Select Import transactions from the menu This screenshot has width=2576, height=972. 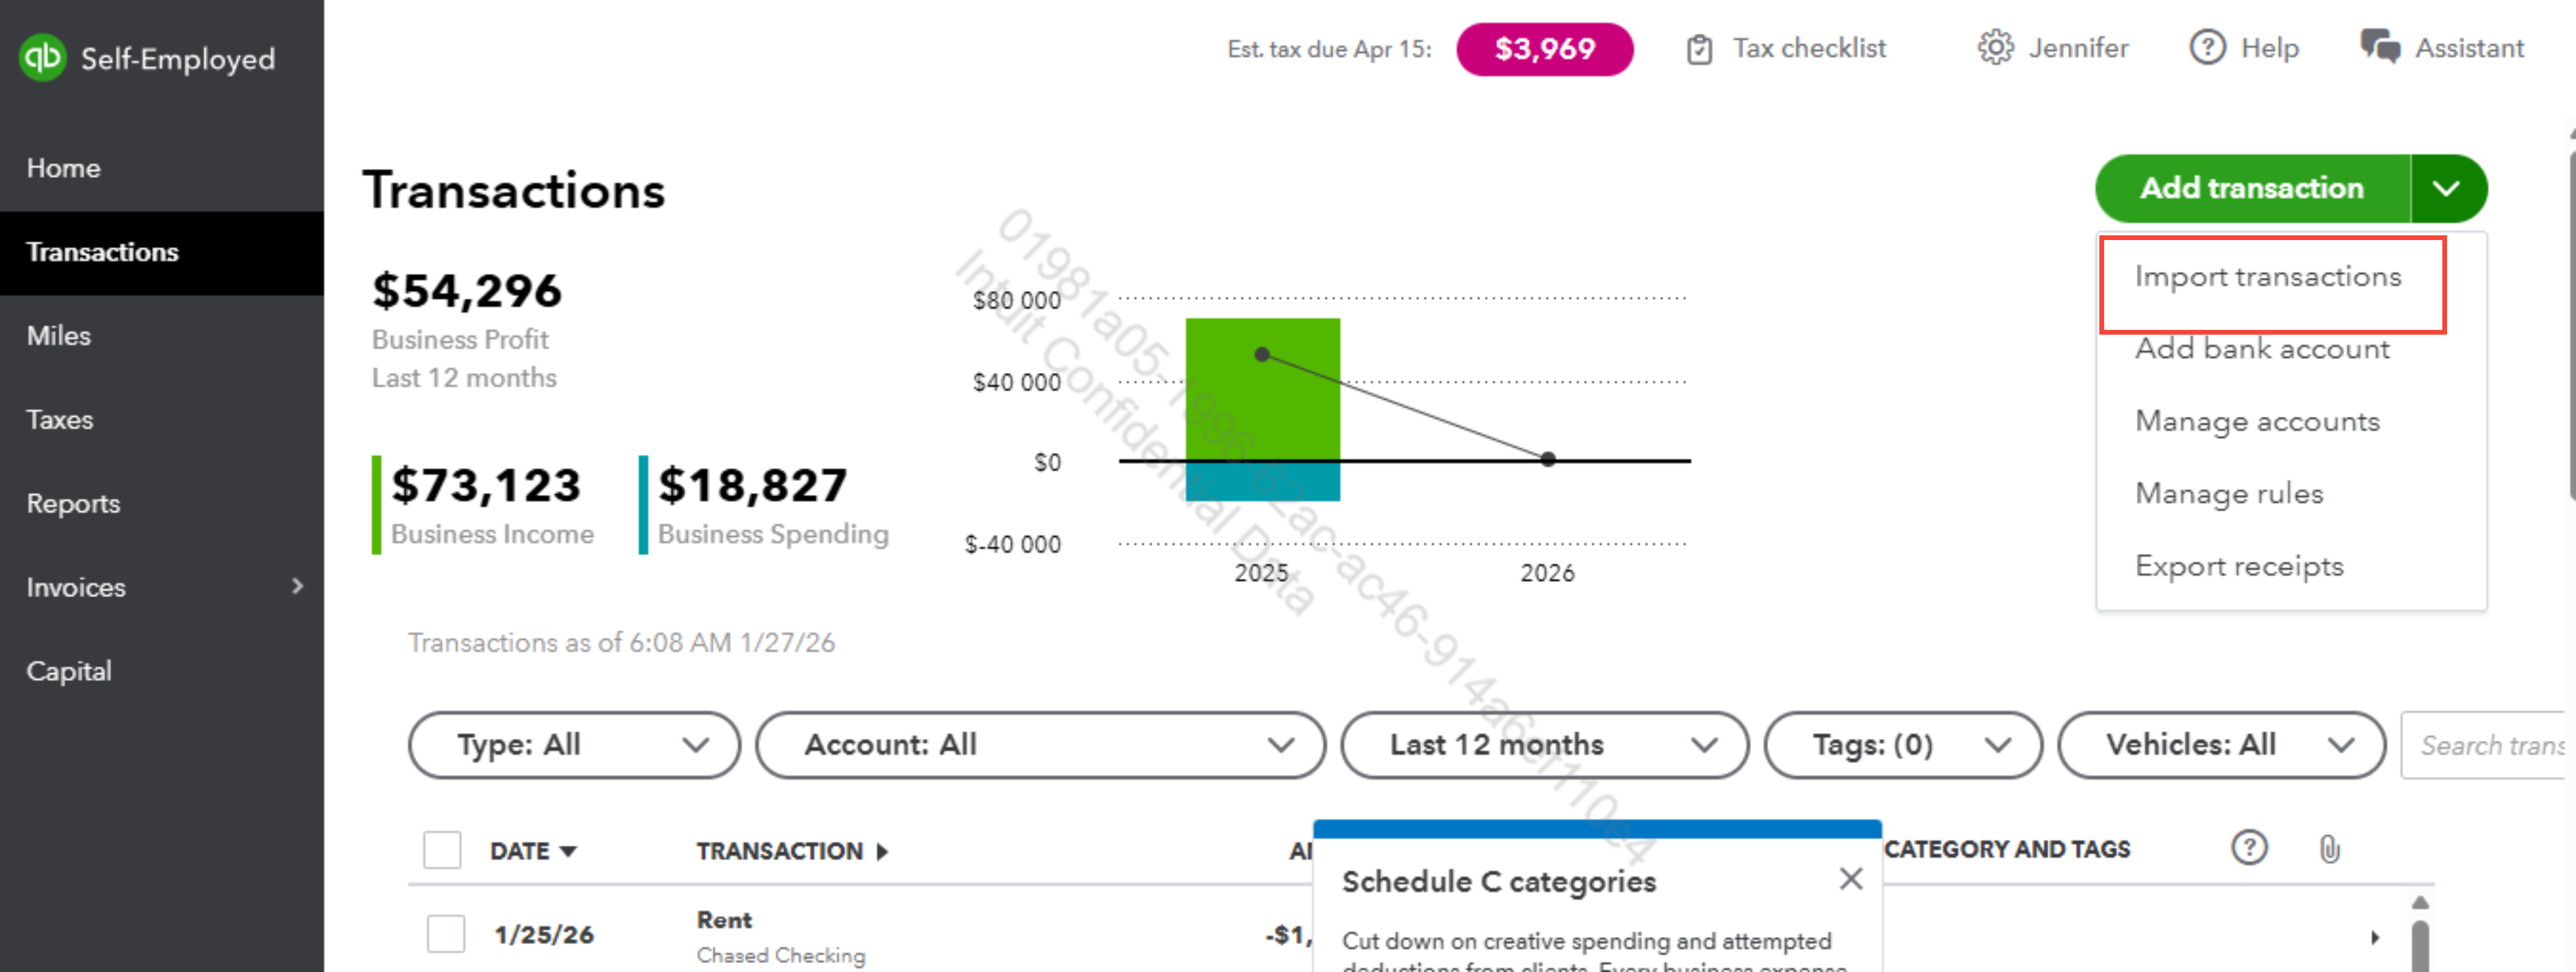2268,277
